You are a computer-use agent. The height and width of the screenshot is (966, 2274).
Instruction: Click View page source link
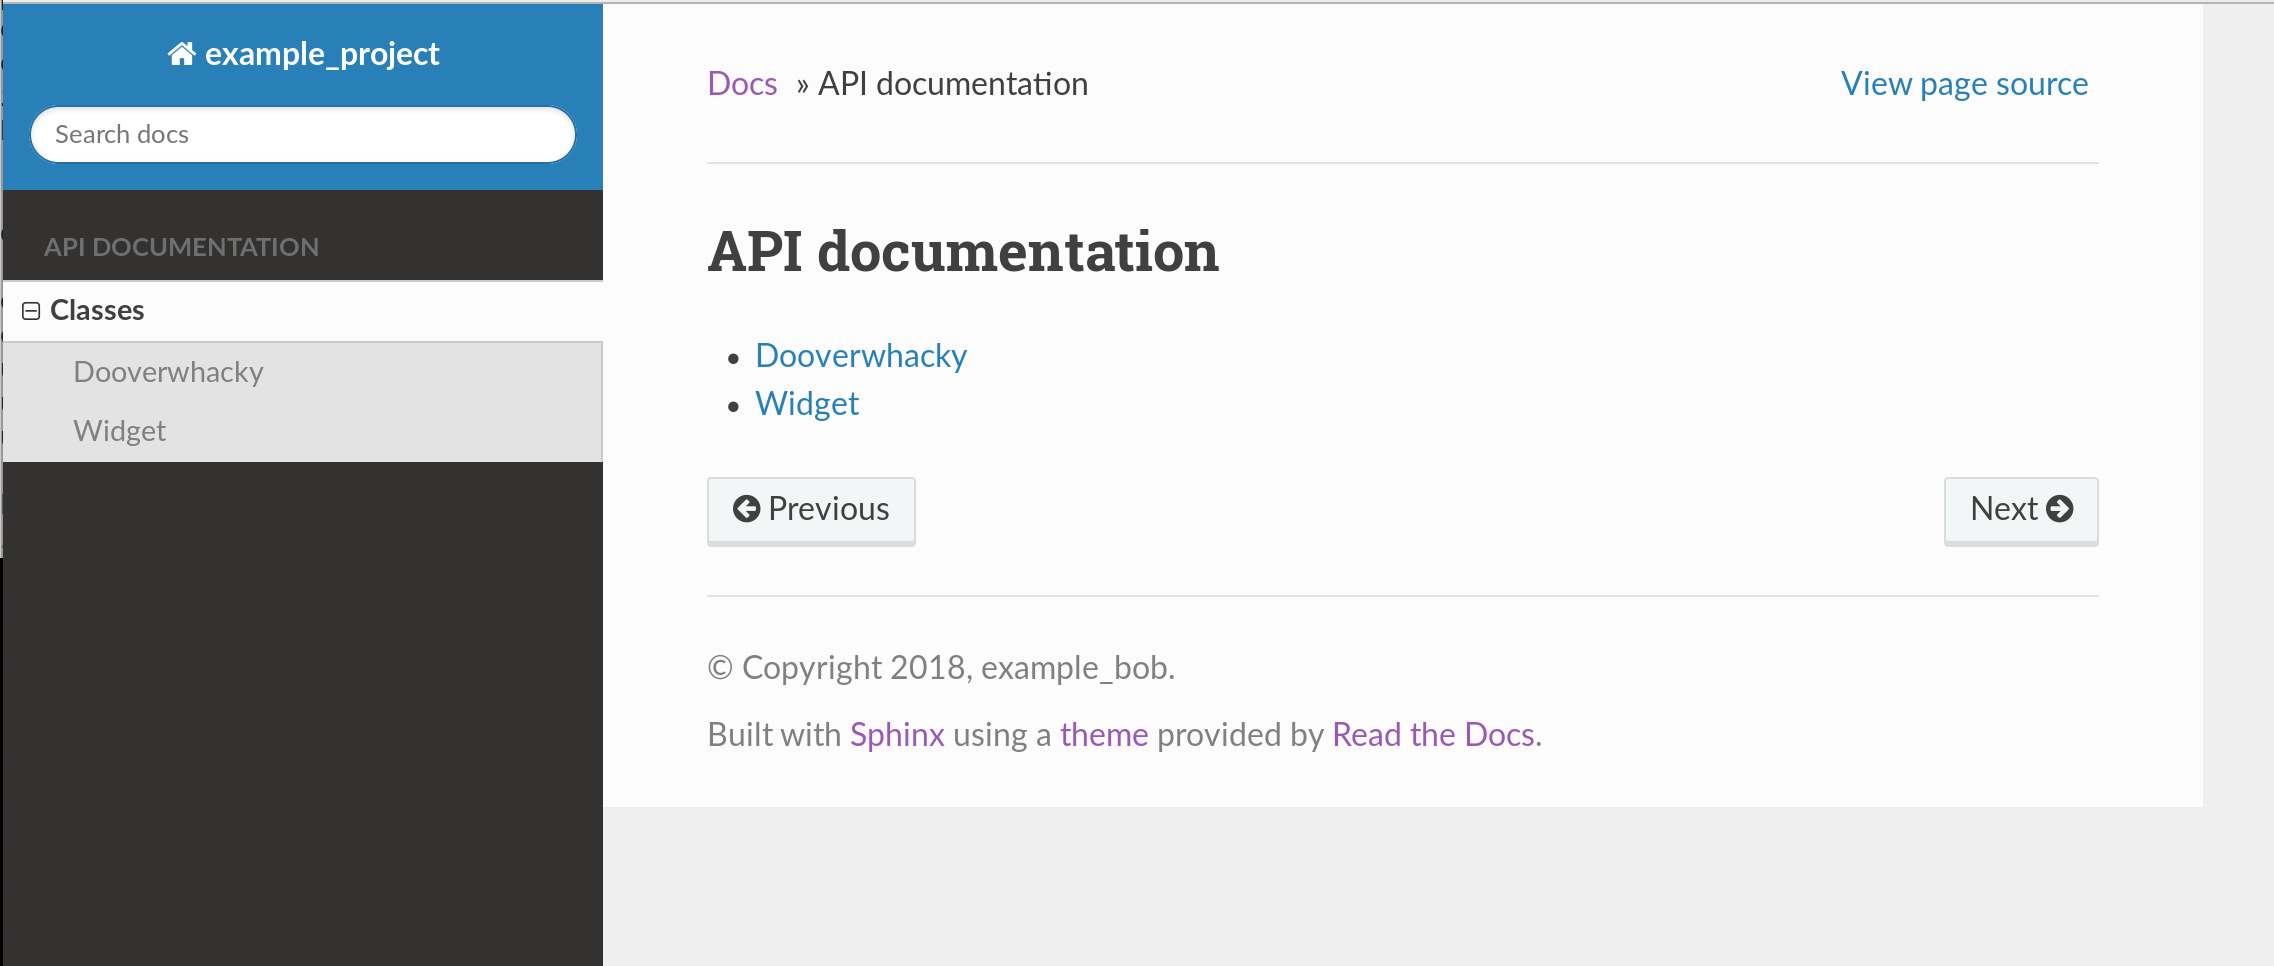pyautogui.click(x=1964, y=84)
